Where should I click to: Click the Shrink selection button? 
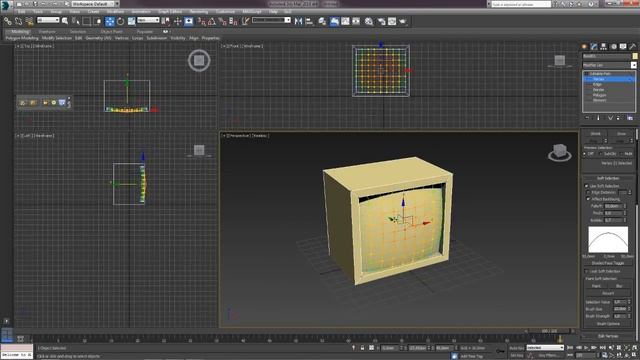tap(595, 133)
